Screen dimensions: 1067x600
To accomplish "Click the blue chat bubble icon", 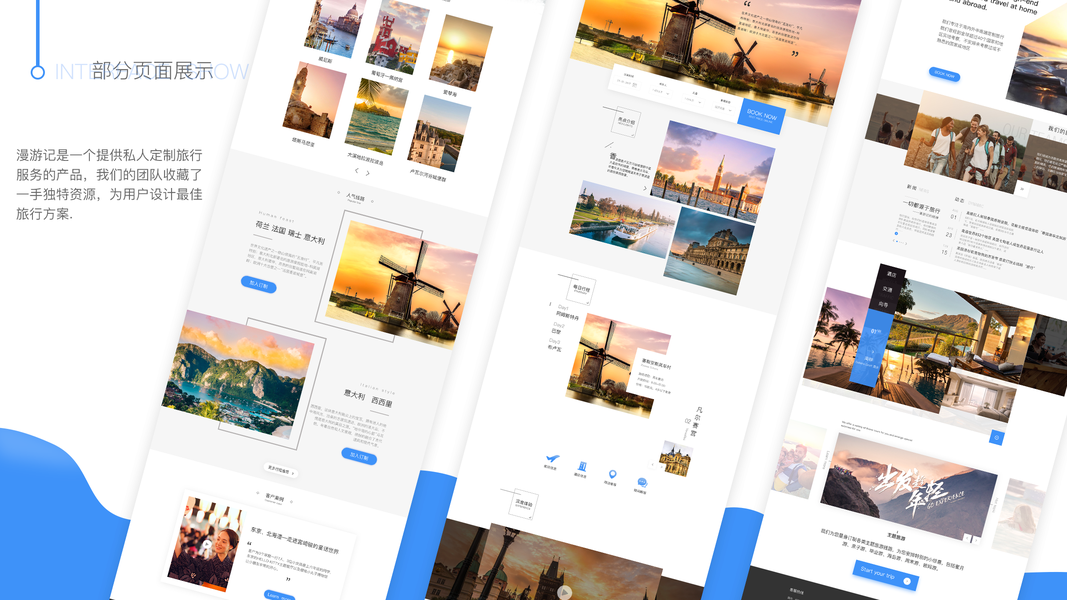I will pyautogui.click(x=642, y=482).
